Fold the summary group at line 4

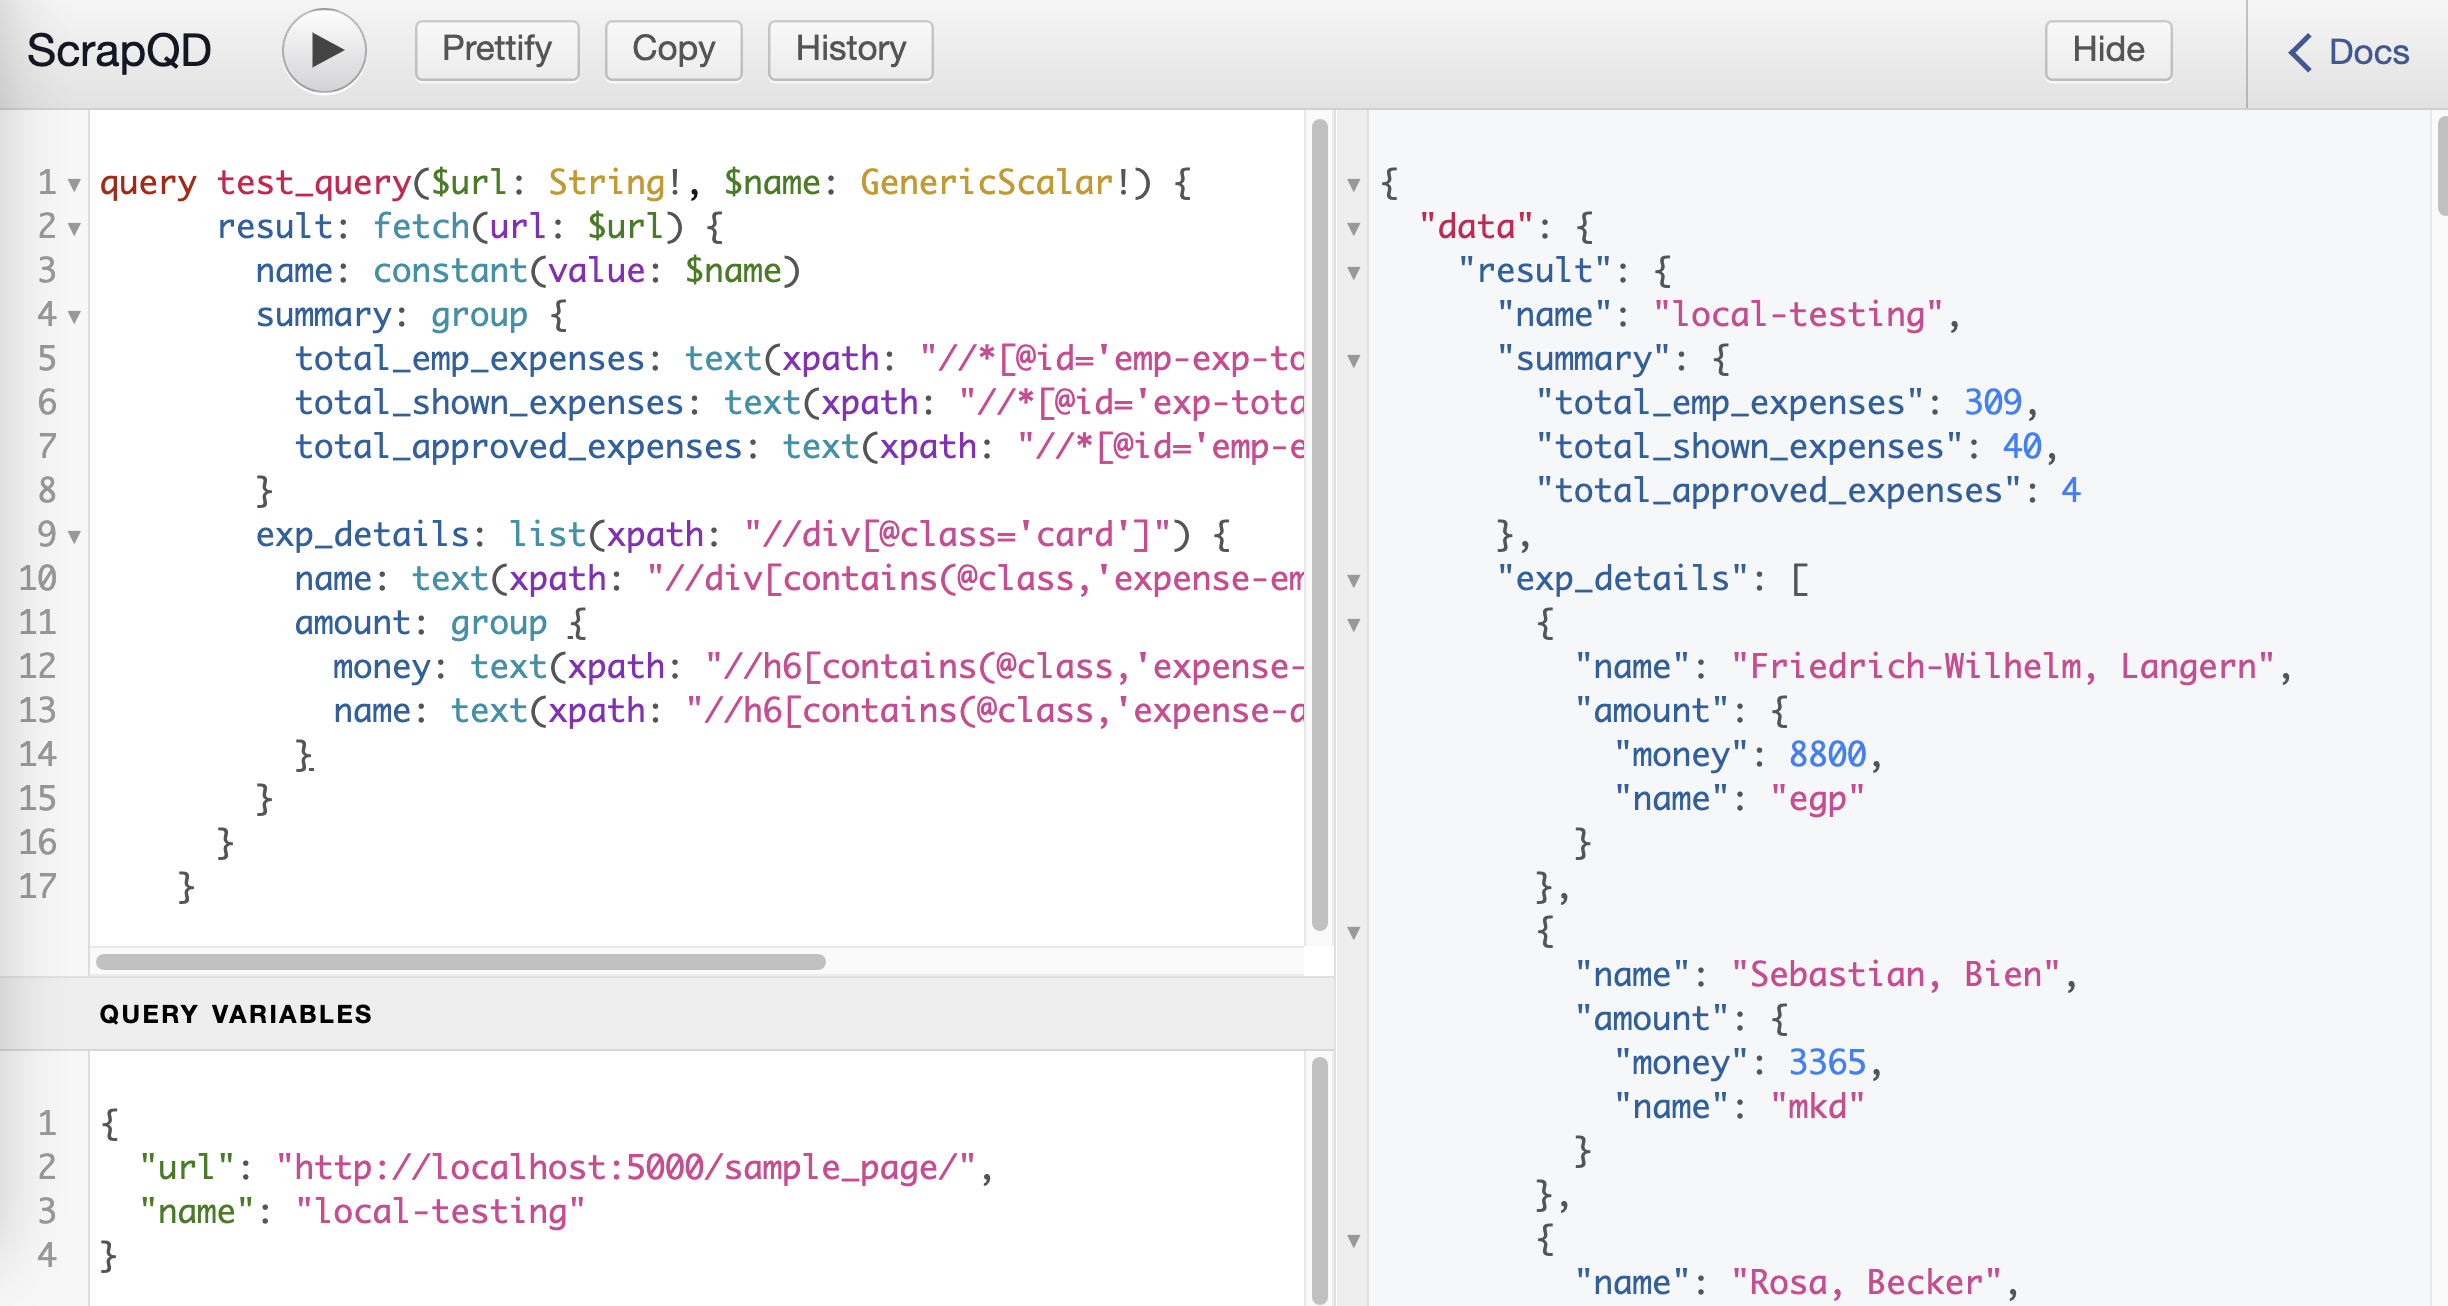pyautogui.click(x=74, y=316)
